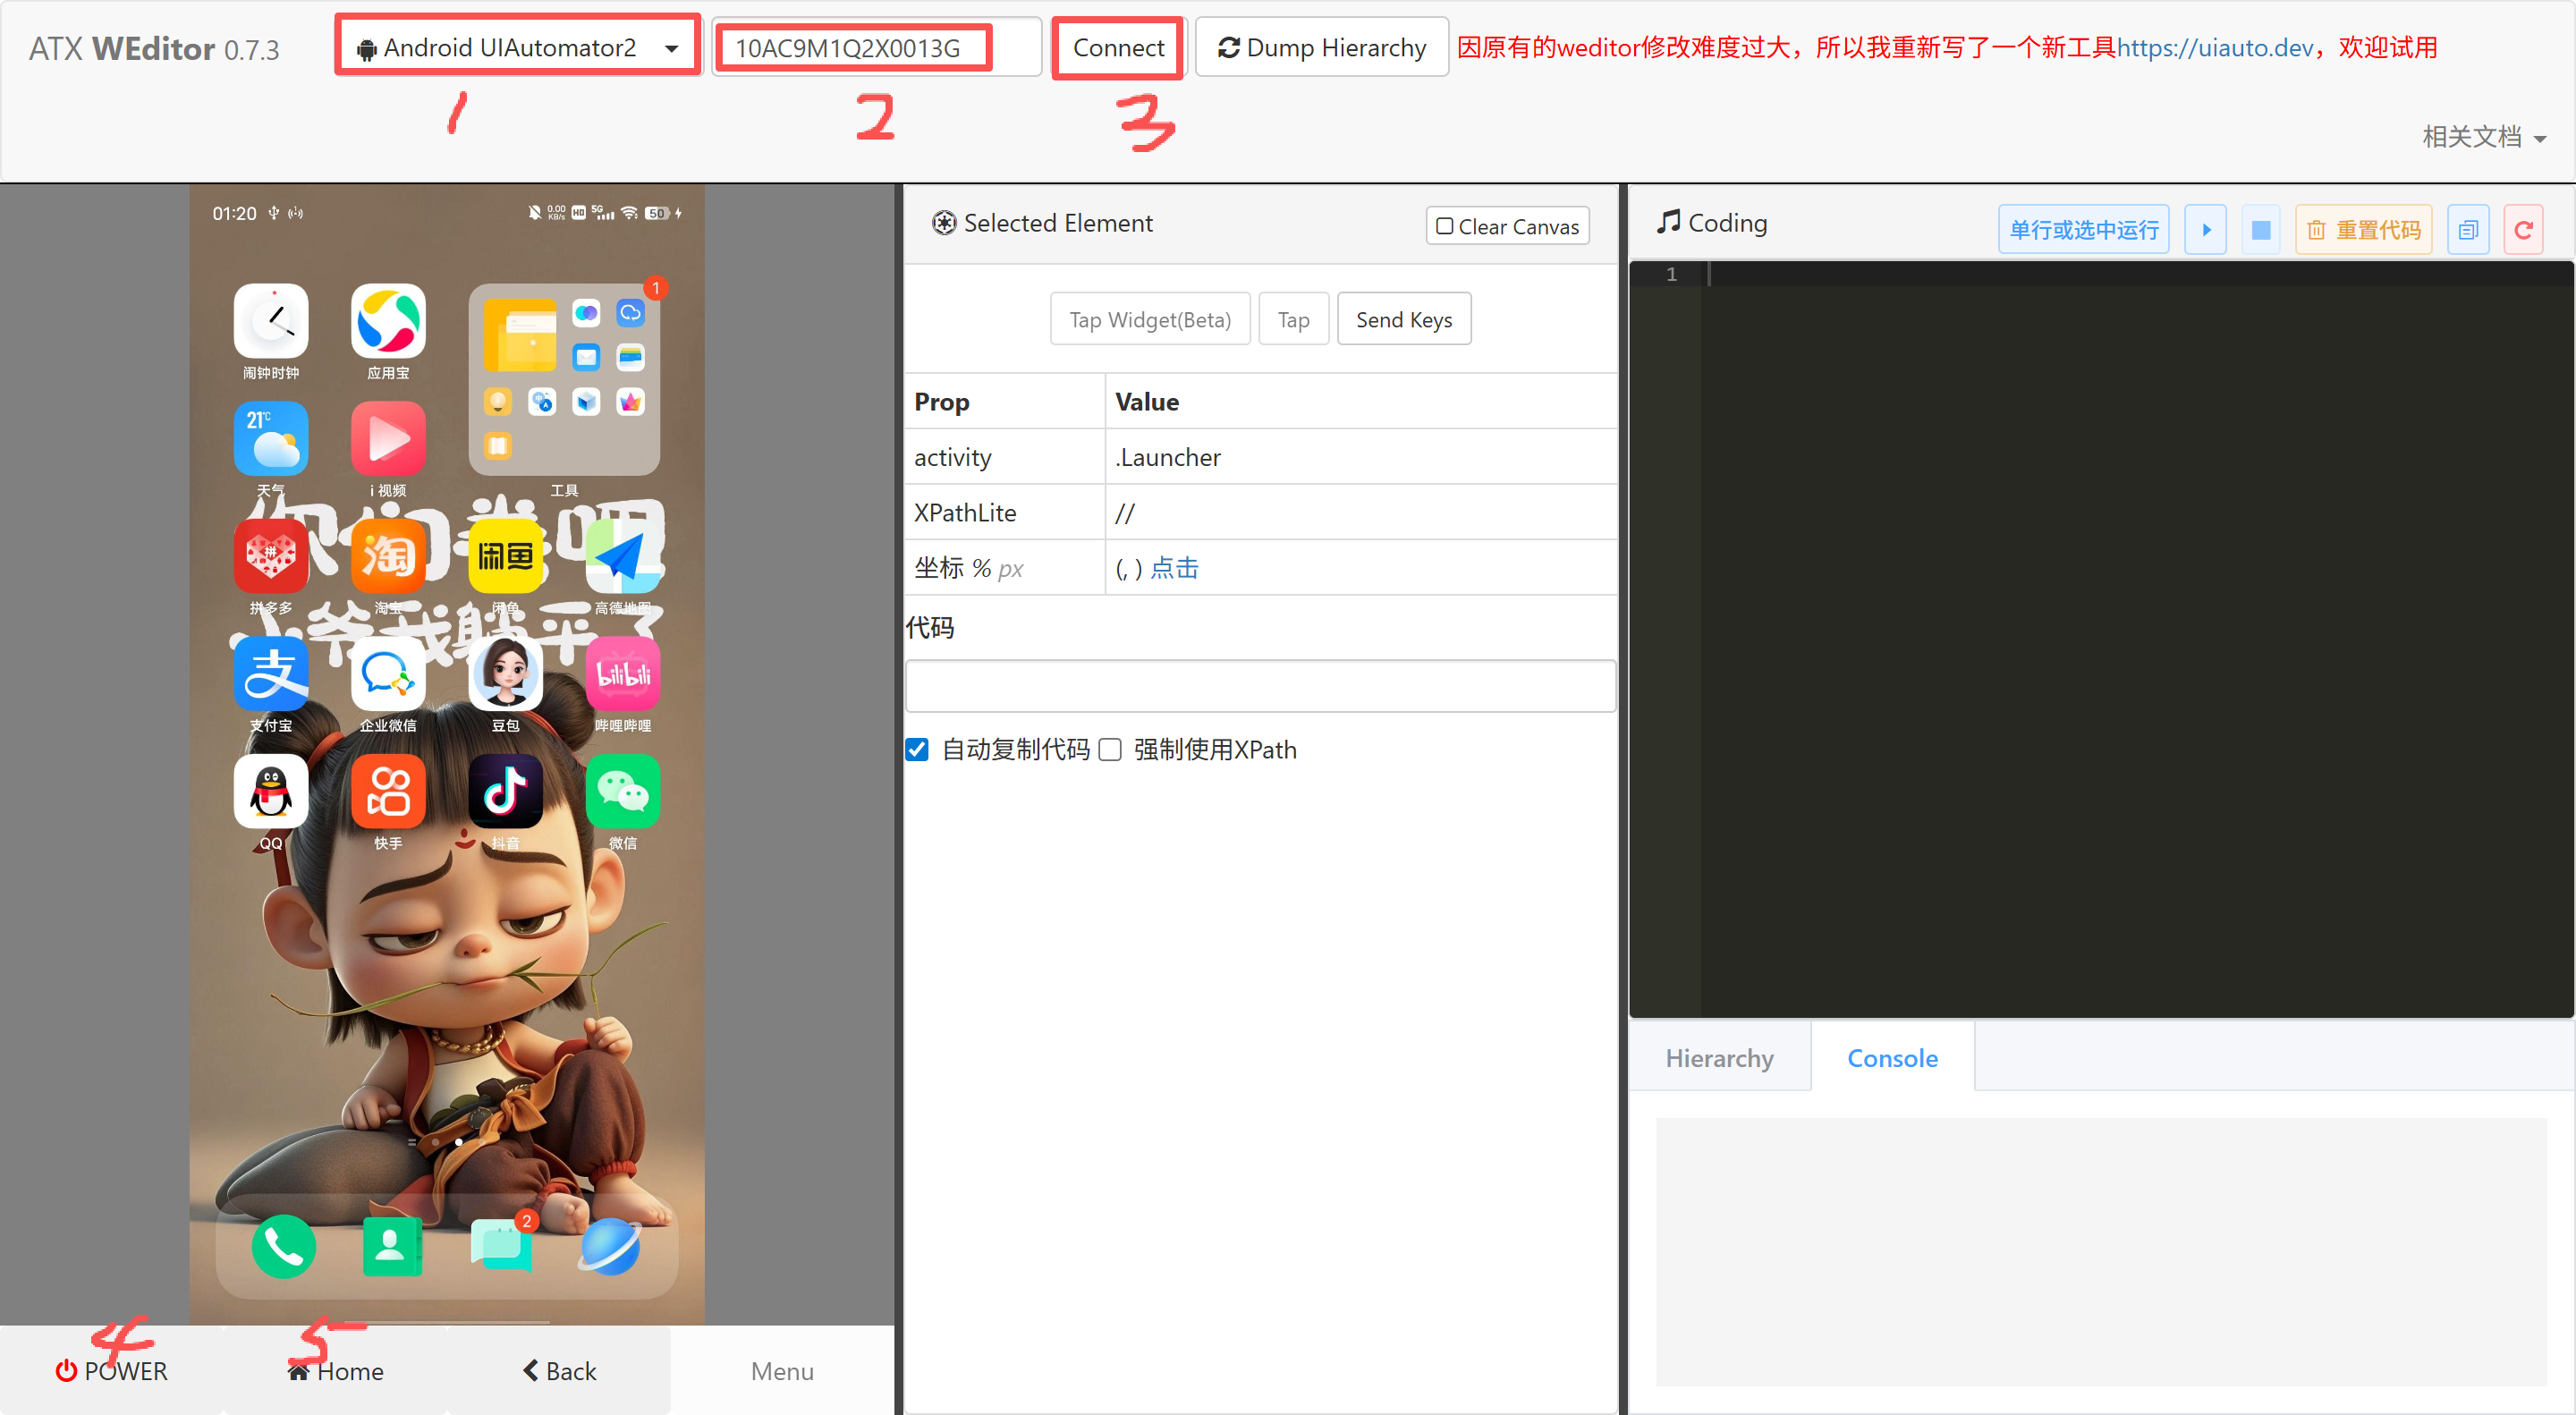Open the bilibili app on phone screen
The width and height of the screenshot is (2576, 1415).
(x=622, y=674)
